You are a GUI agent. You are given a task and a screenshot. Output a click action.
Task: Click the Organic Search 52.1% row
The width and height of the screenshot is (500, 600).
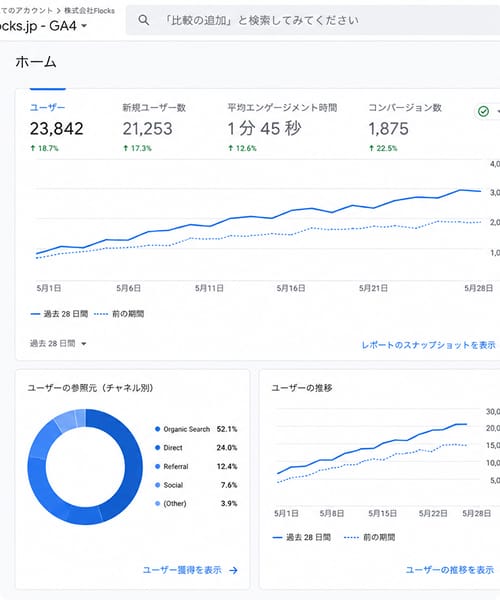point(196,429)
